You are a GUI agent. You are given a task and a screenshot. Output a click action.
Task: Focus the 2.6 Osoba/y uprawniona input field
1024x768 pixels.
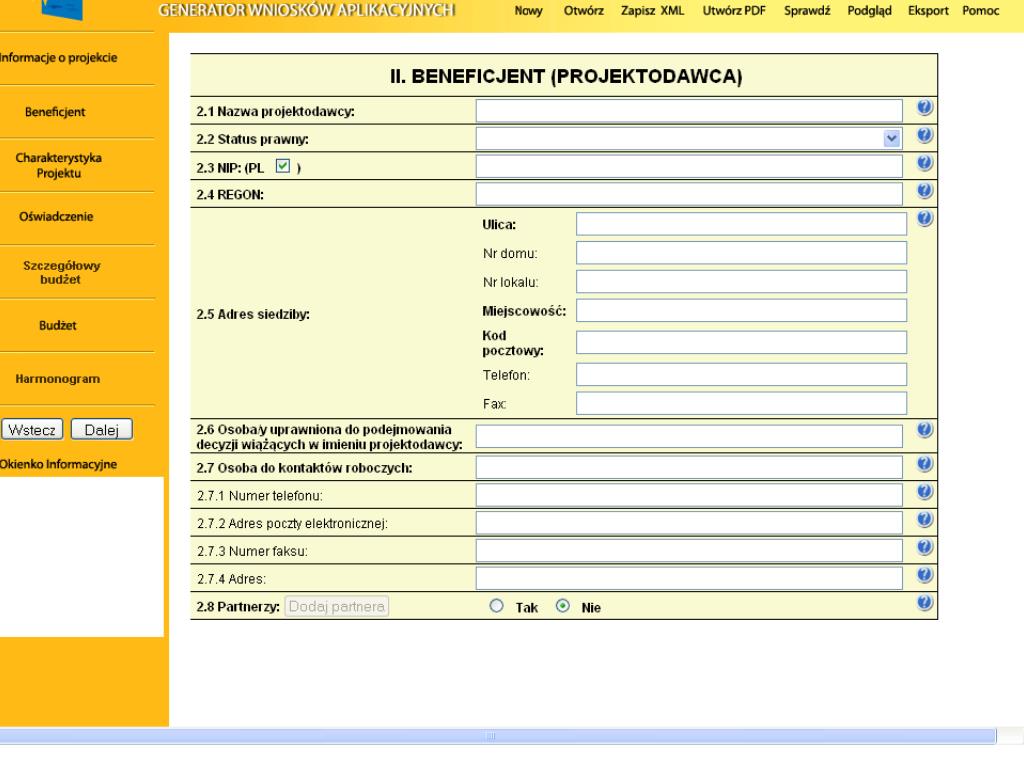click(x=689, y=436)
